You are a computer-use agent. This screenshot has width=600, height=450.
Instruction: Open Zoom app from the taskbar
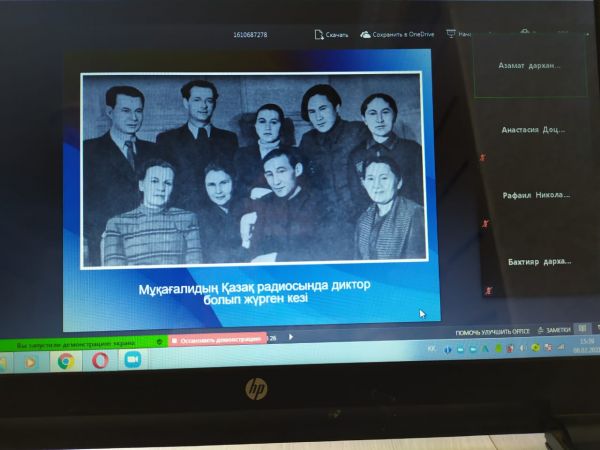131,360
